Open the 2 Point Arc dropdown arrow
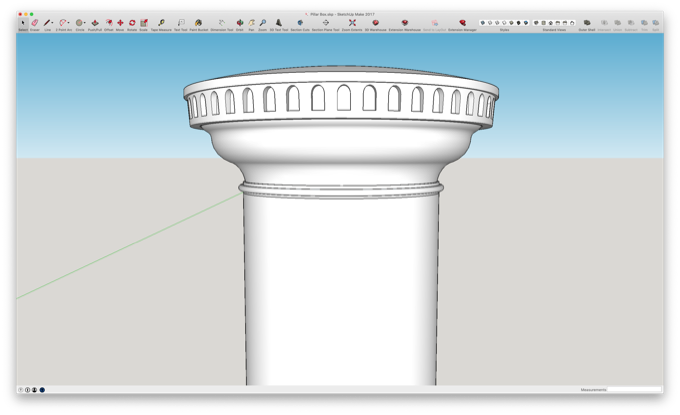The width and height of the screenshot is (680, 415). [x=69, y=23]
